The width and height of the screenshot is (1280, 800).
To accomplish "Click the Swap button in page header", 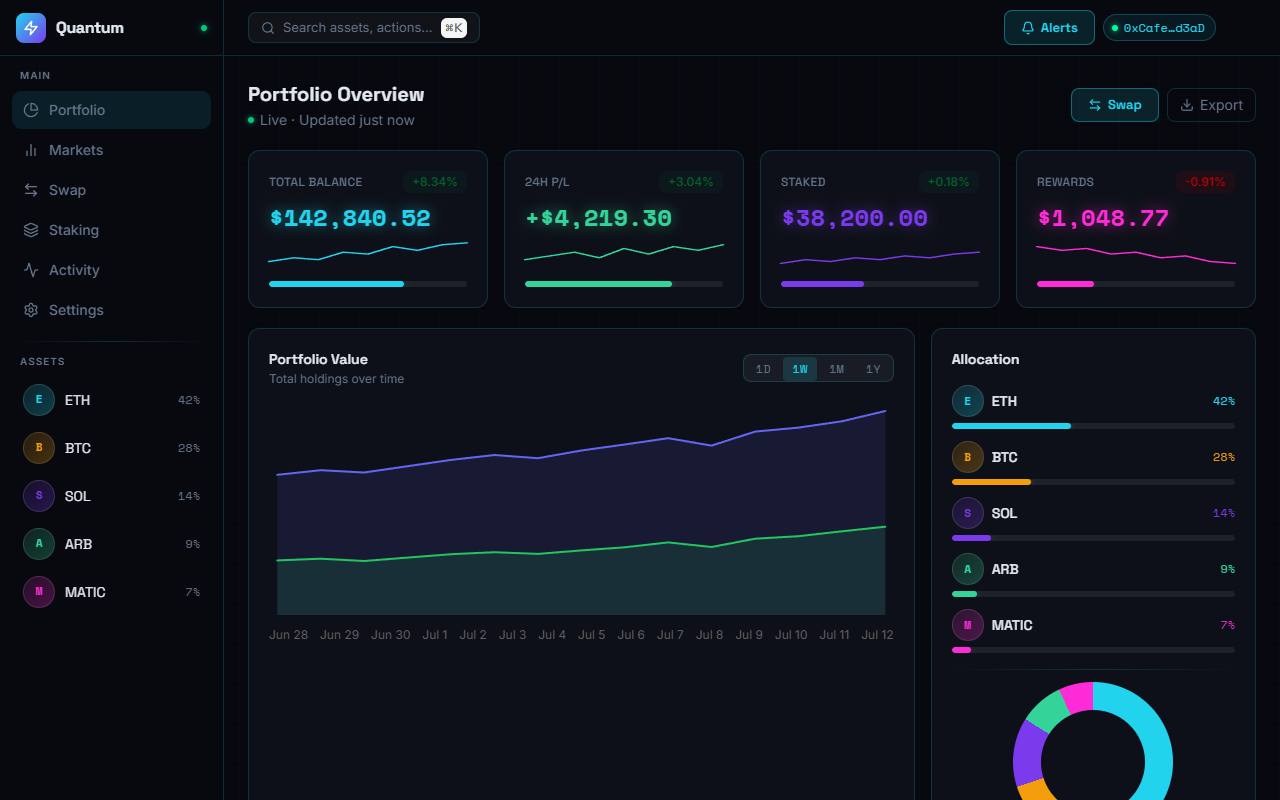I will pos(1115,105).
